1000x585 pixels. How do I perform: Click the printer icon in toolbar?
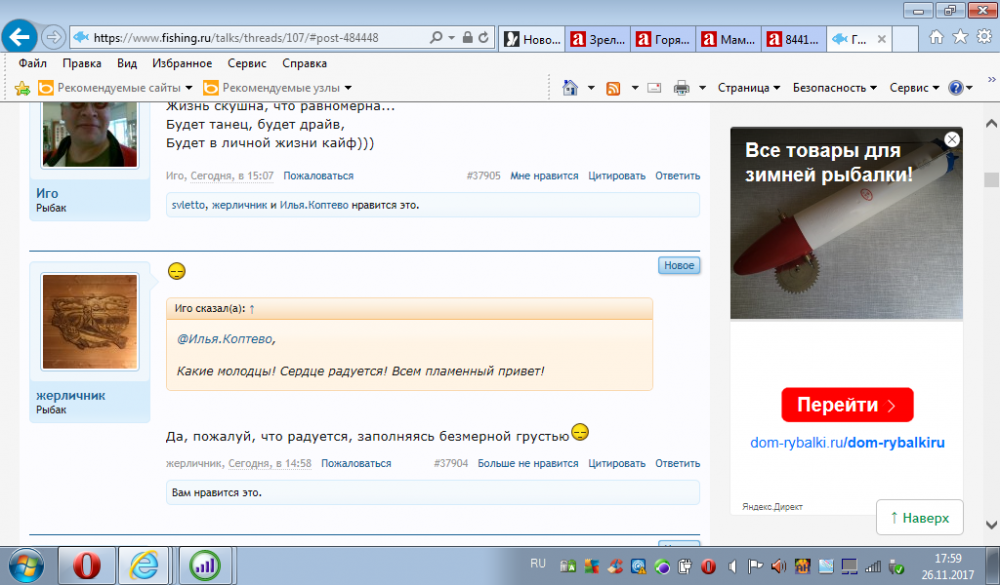682,87
